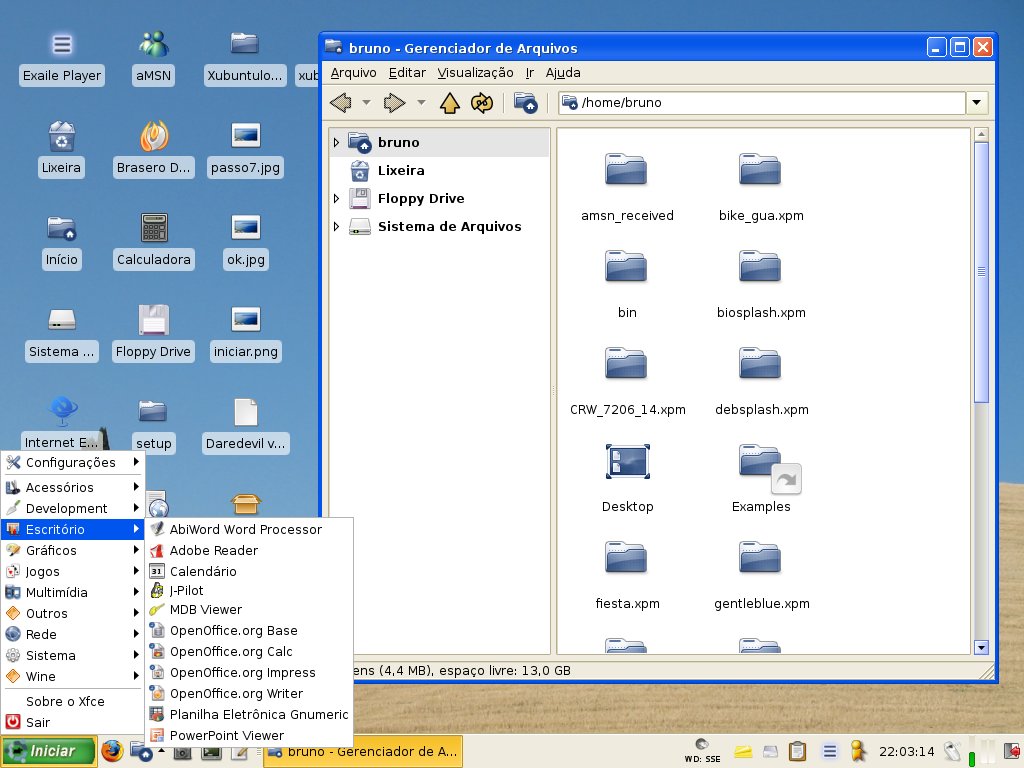Click the forward arrow in the file manager toolbar
The image size is (1024, 768).
(x=394, y=103)
